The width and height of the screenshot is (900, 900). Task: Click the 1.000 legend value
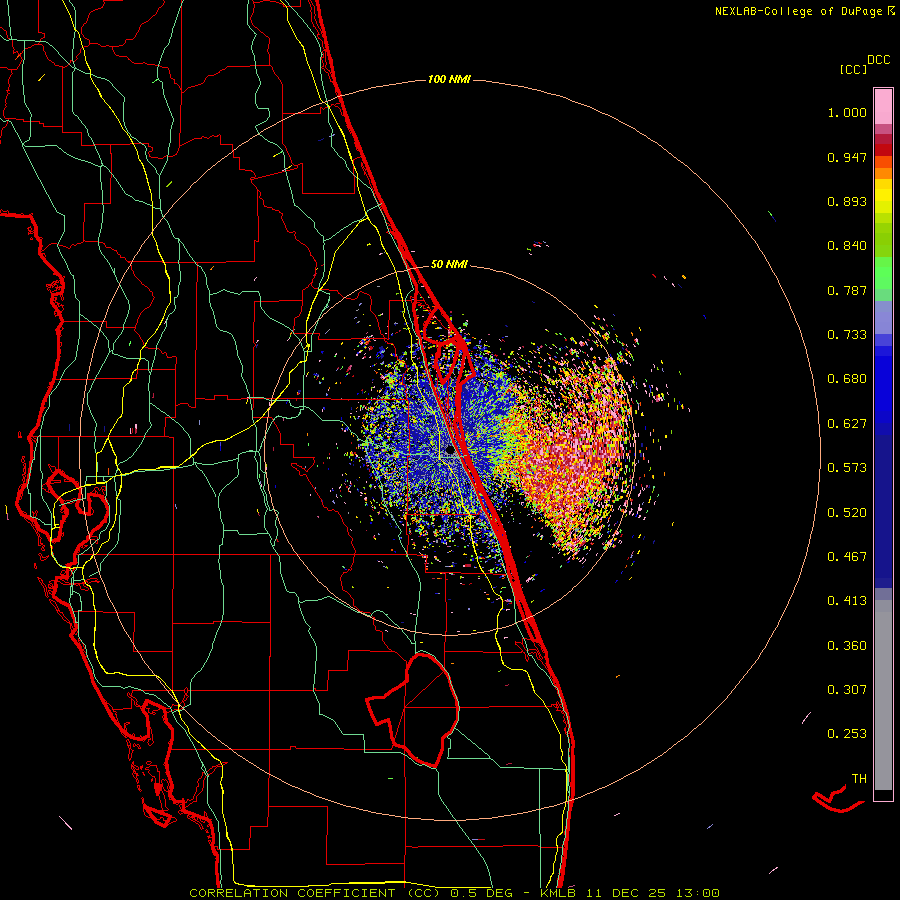pos(847,112)
